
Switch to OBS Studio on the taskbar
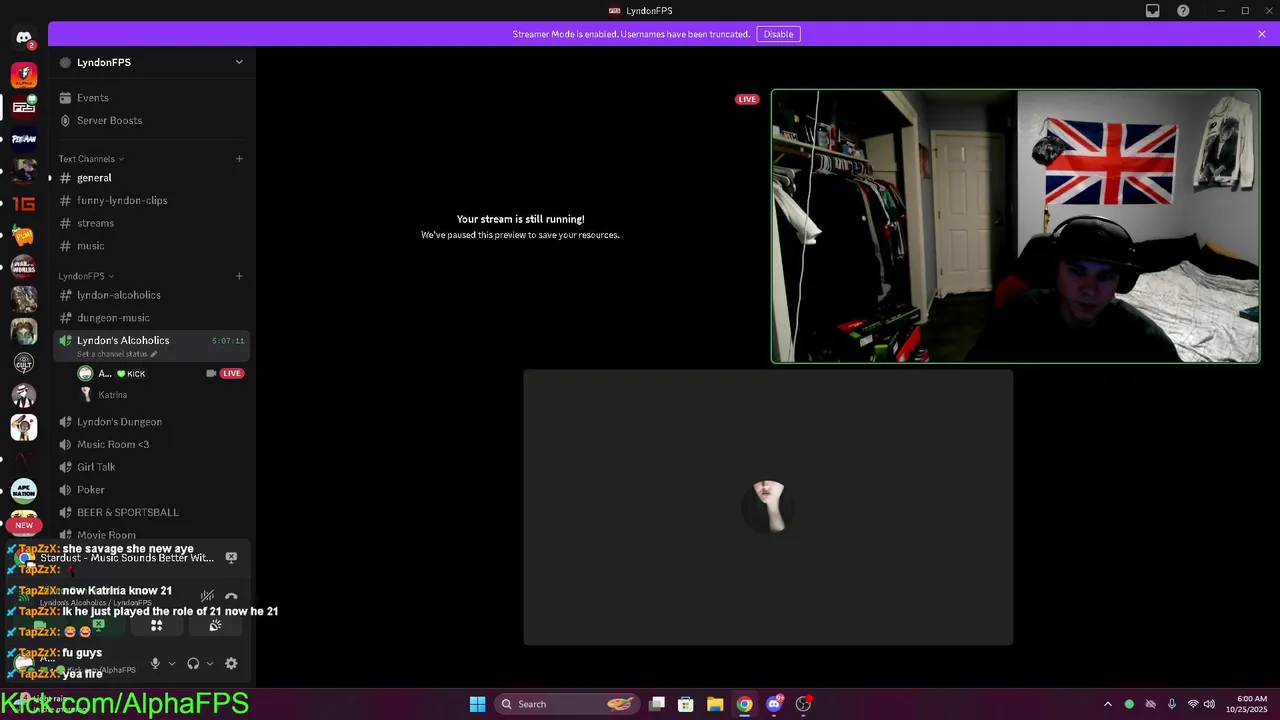coord(803,704)
